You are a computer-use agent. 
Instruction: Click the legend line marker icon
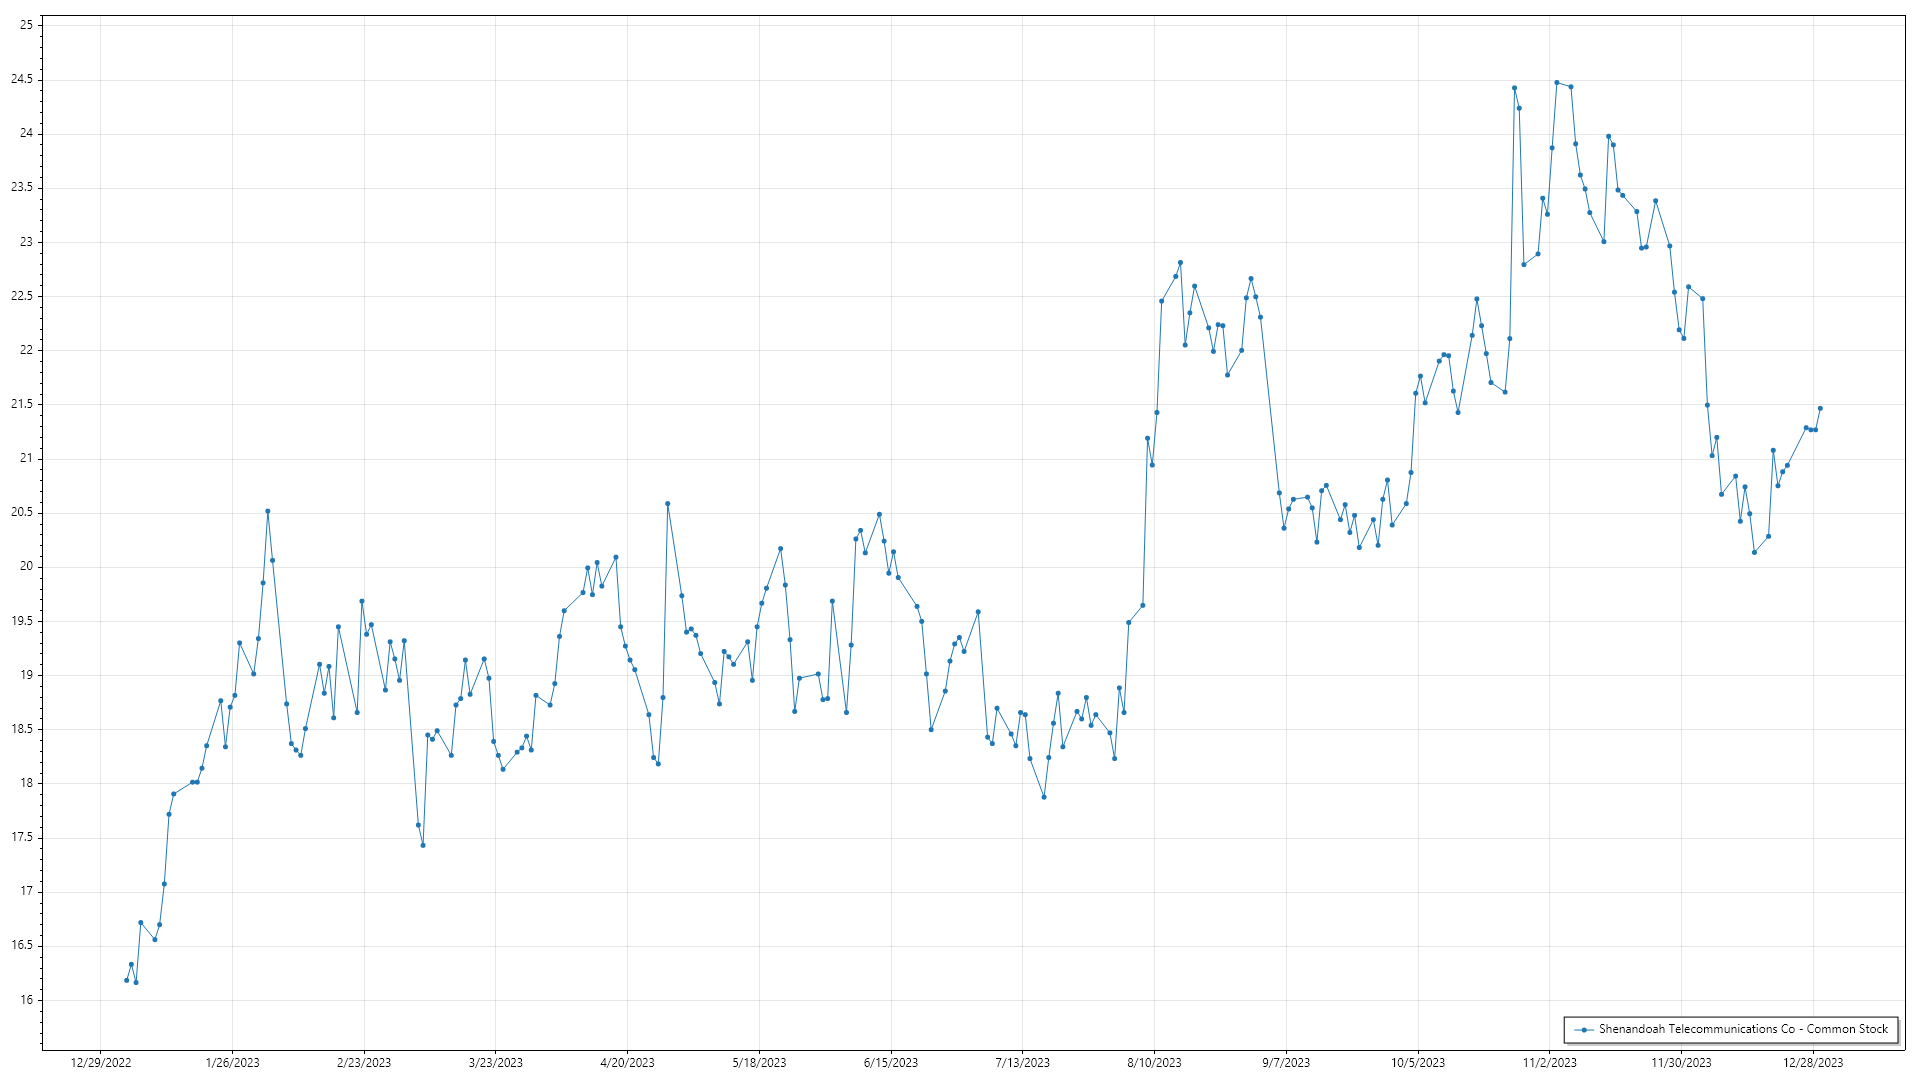coord(1584,1029)
